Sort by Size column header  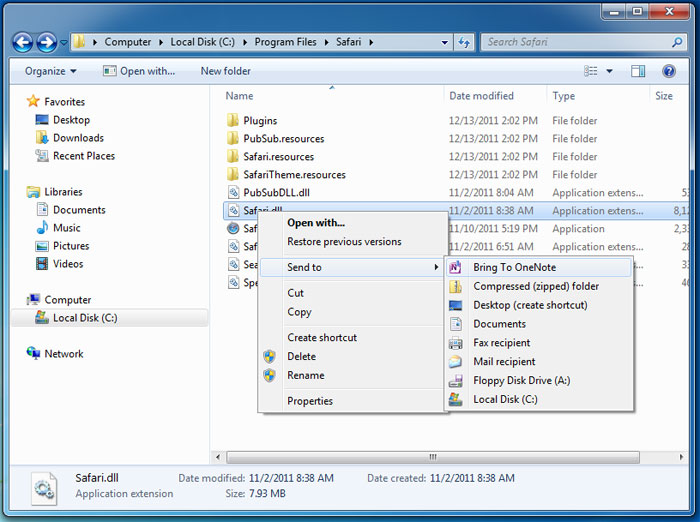[x=663, y=96]
